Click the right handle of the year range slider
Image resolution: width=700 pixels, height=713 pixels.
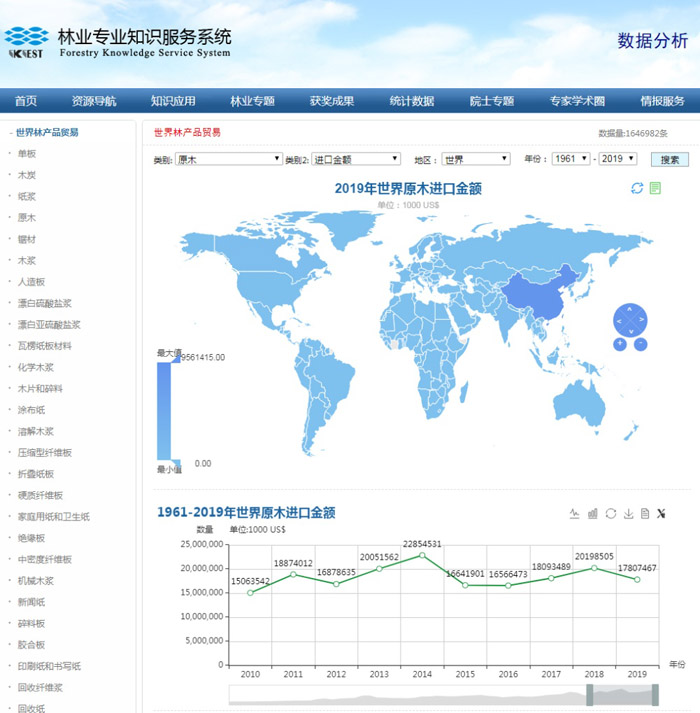655,695
